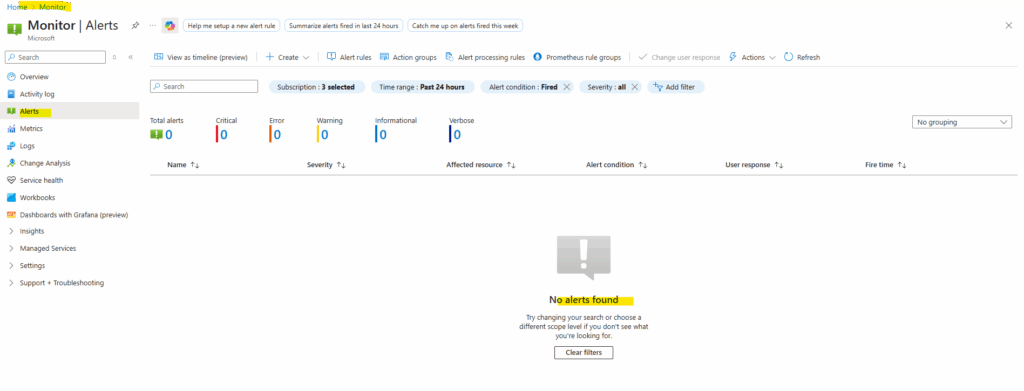Click View as timeline (preview)
Screen dimensions: 1024x391
click(x=201, y=57)
